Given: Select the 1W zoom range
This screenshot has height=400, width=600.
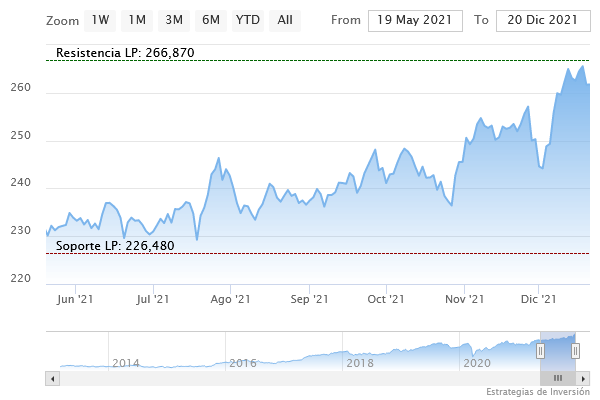Looking at the screenshot, I should [x=101, y=20].
